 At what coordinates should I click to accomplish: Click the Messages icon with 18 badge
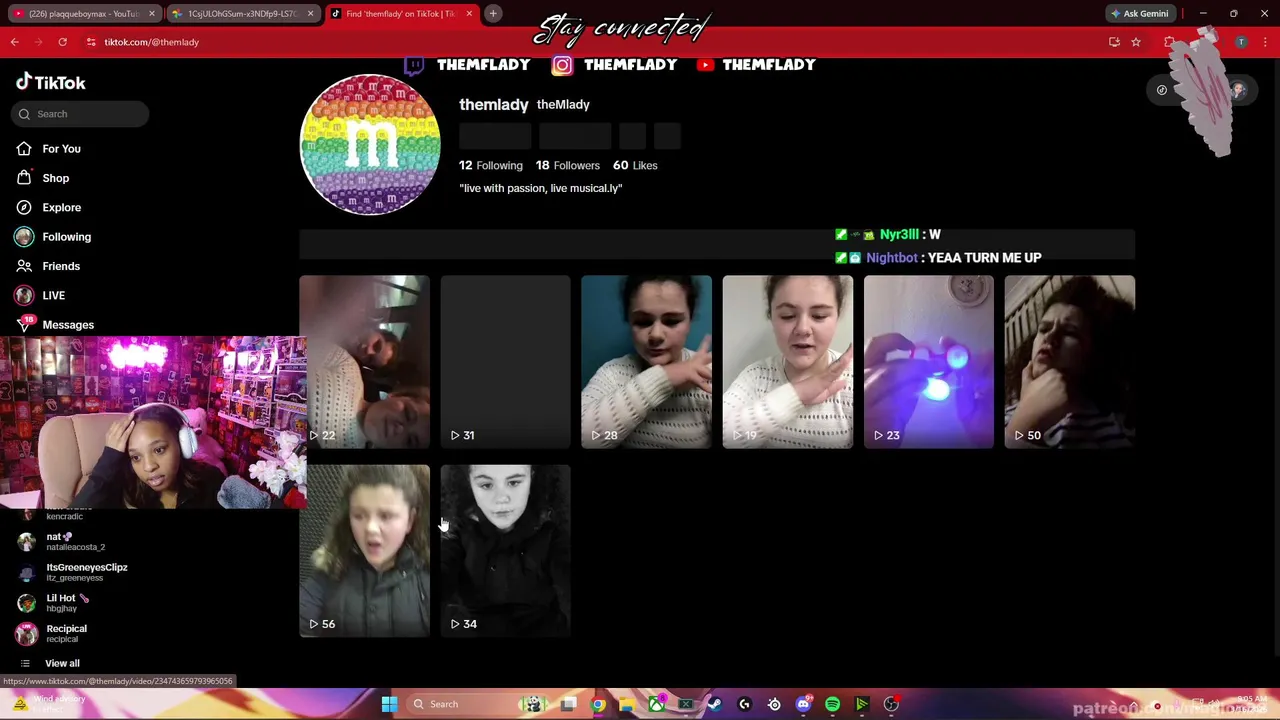click(24, 324)
